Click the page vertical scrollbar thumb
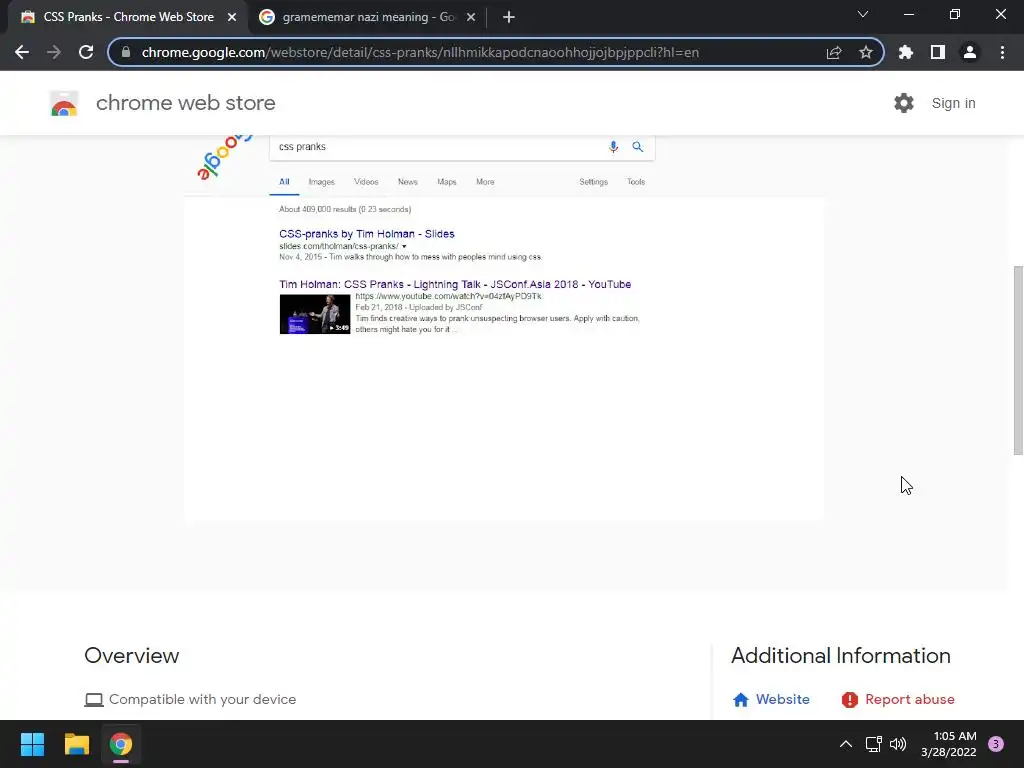This screenshot has height=768, width=1024. click(x=1018, y=360)
